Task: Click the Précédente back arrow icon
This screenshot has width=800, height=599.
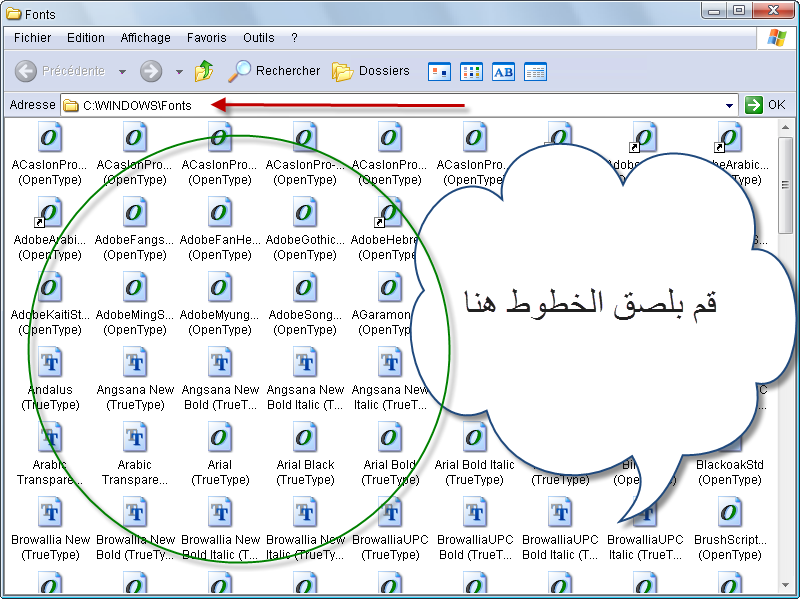Action: pos(26,71)
